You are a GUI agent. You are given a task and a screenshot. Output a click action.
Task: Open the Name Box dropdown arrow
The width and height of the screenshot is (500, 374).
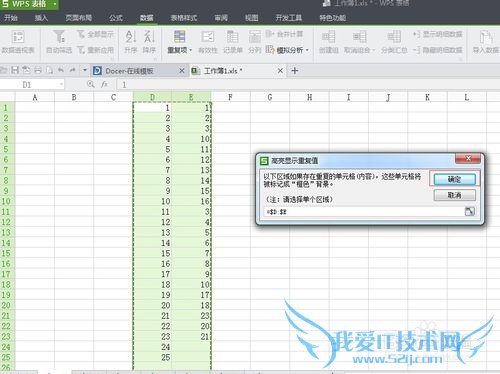click(x=61, y=84)
